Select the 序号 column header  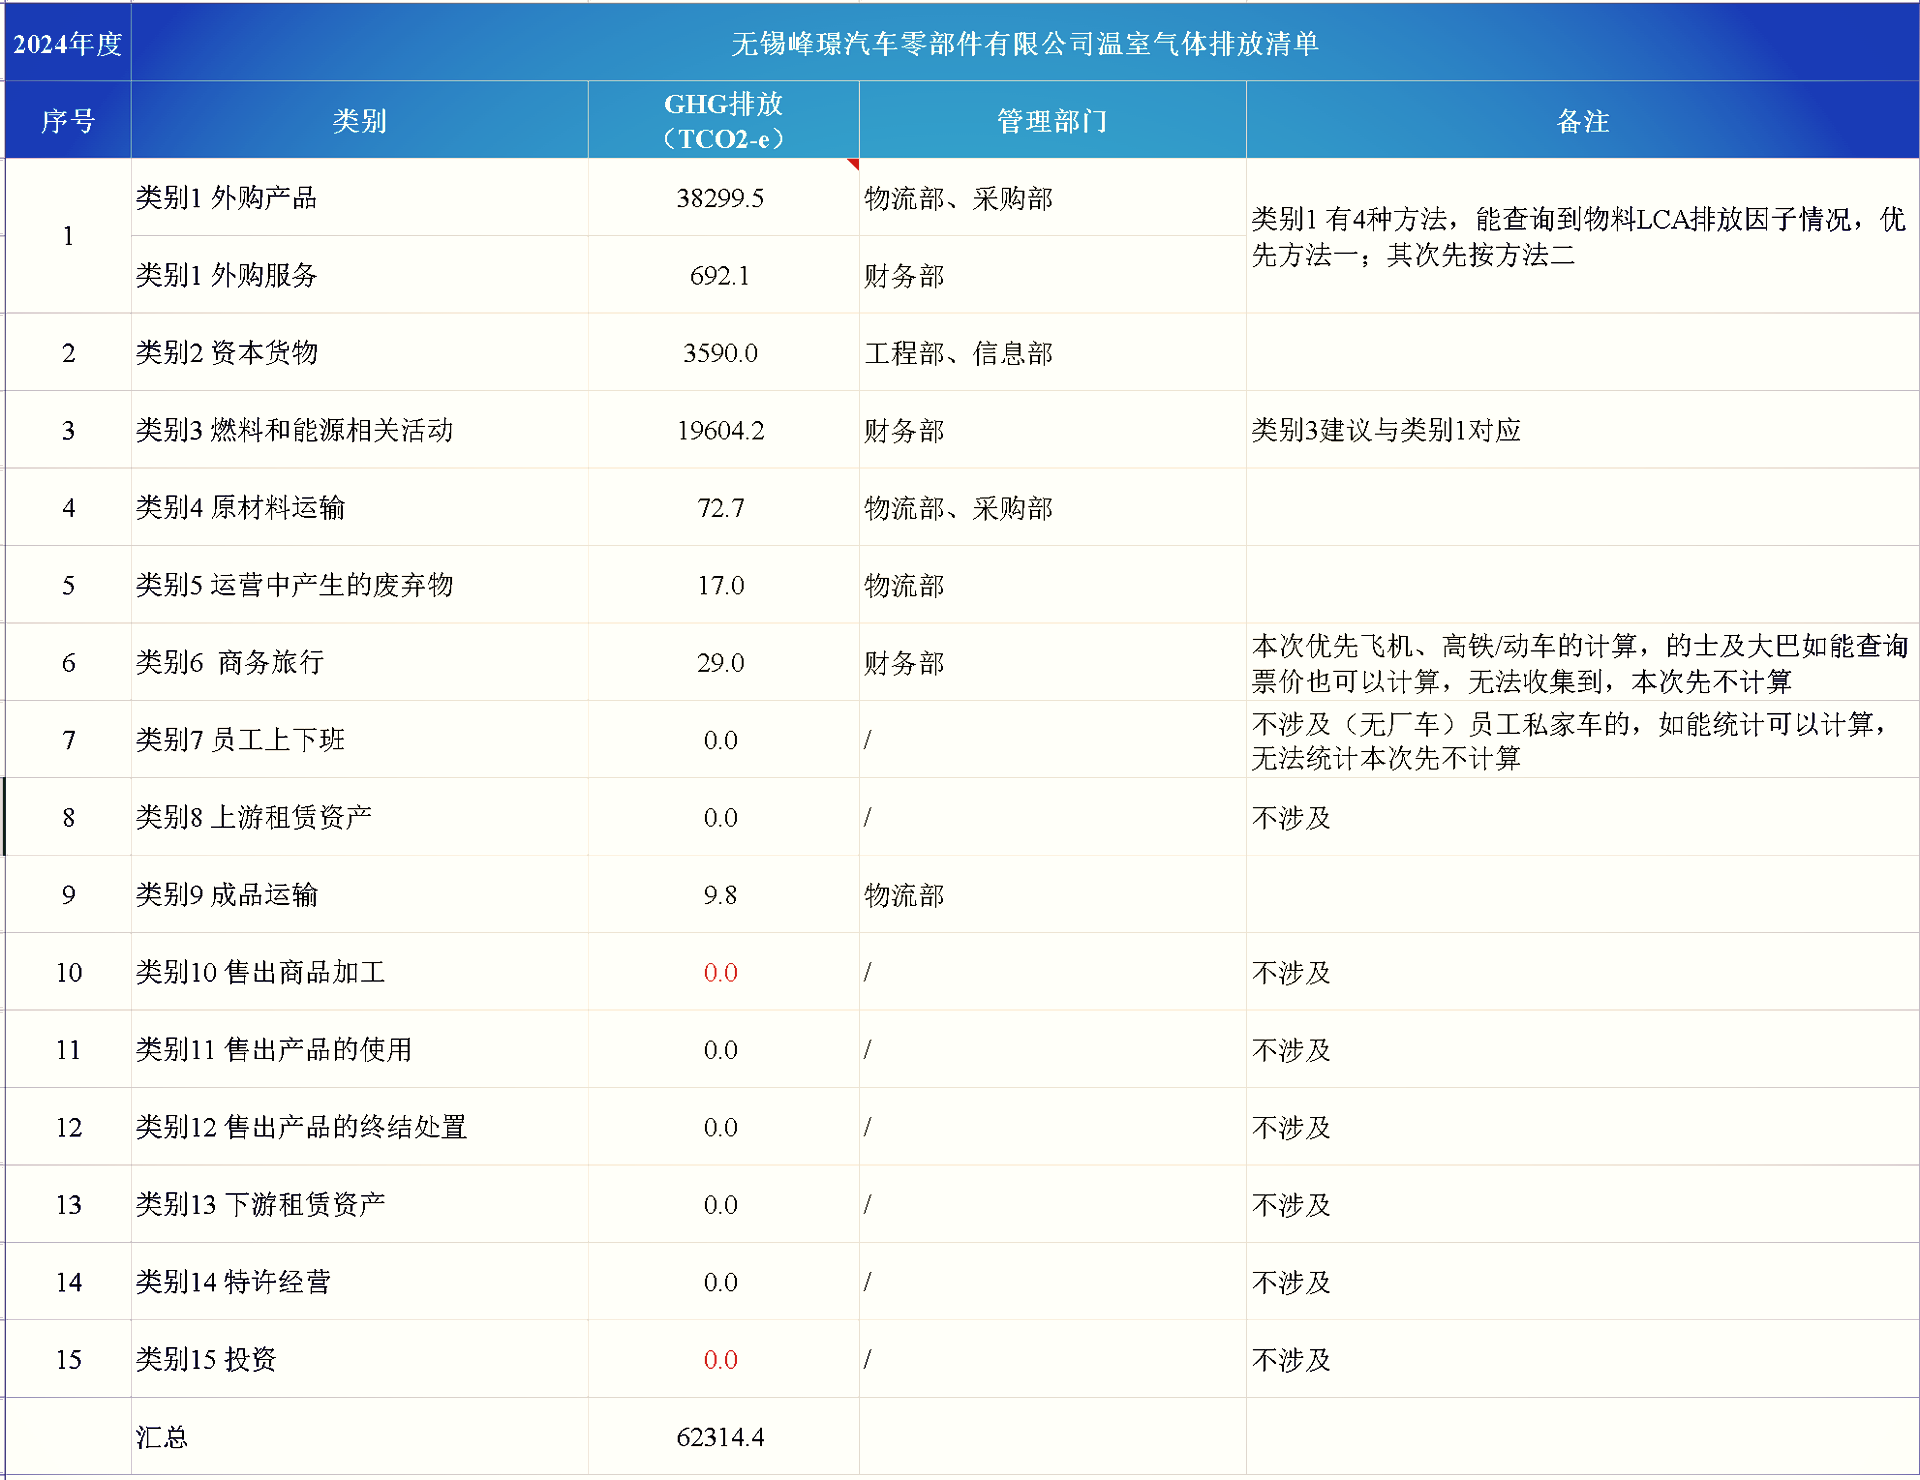click(x=66, y=120)
